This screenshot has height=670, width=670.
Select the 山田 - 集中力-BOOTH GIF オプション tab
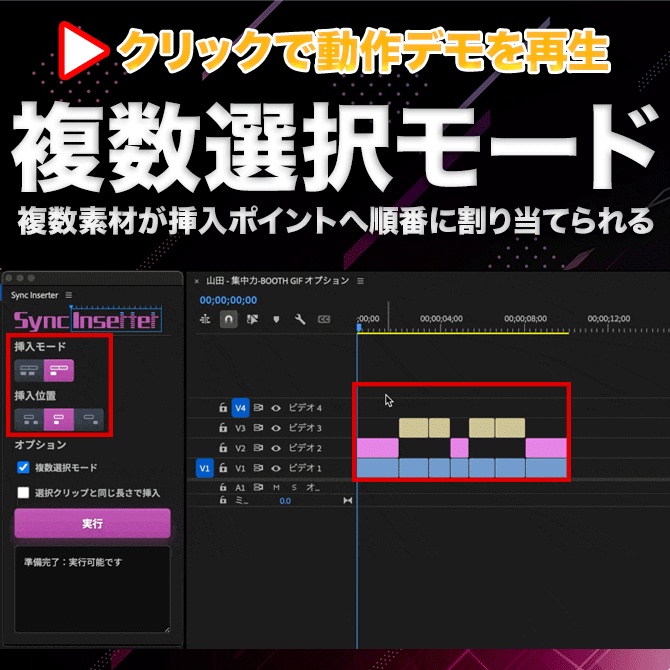click(277, 281)
